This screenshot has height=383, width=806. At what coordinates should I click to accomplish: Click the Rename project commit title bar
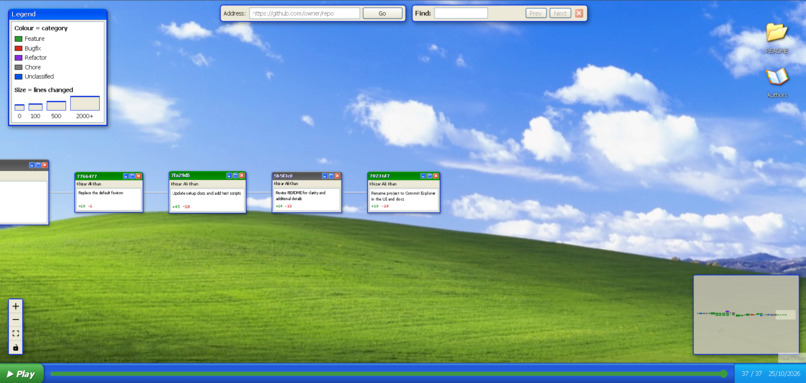click(x=404, y=176)
